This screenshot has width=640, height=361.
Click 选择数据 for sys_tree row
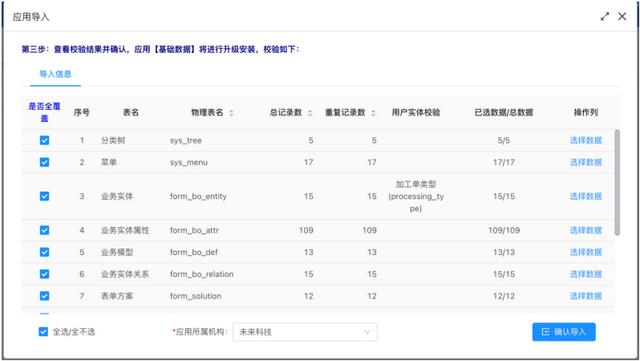pos(586,140)
